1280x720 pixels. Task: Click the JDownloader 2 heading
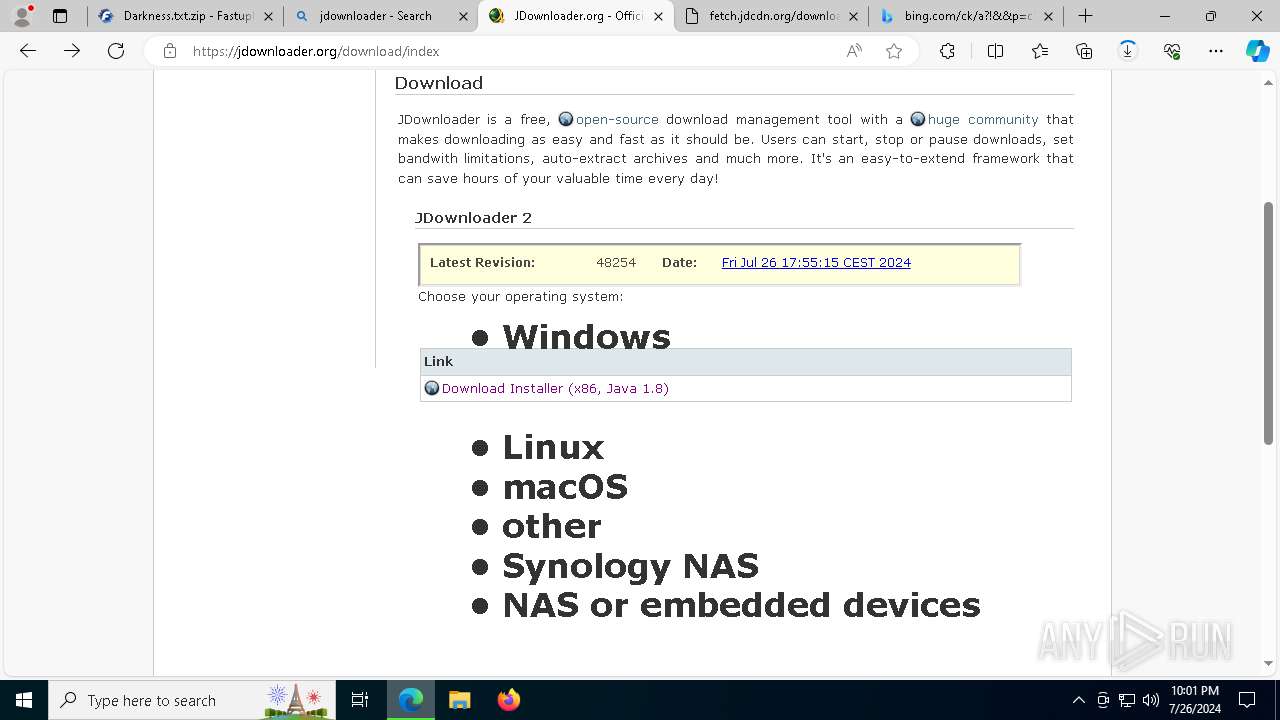(474, 218)
